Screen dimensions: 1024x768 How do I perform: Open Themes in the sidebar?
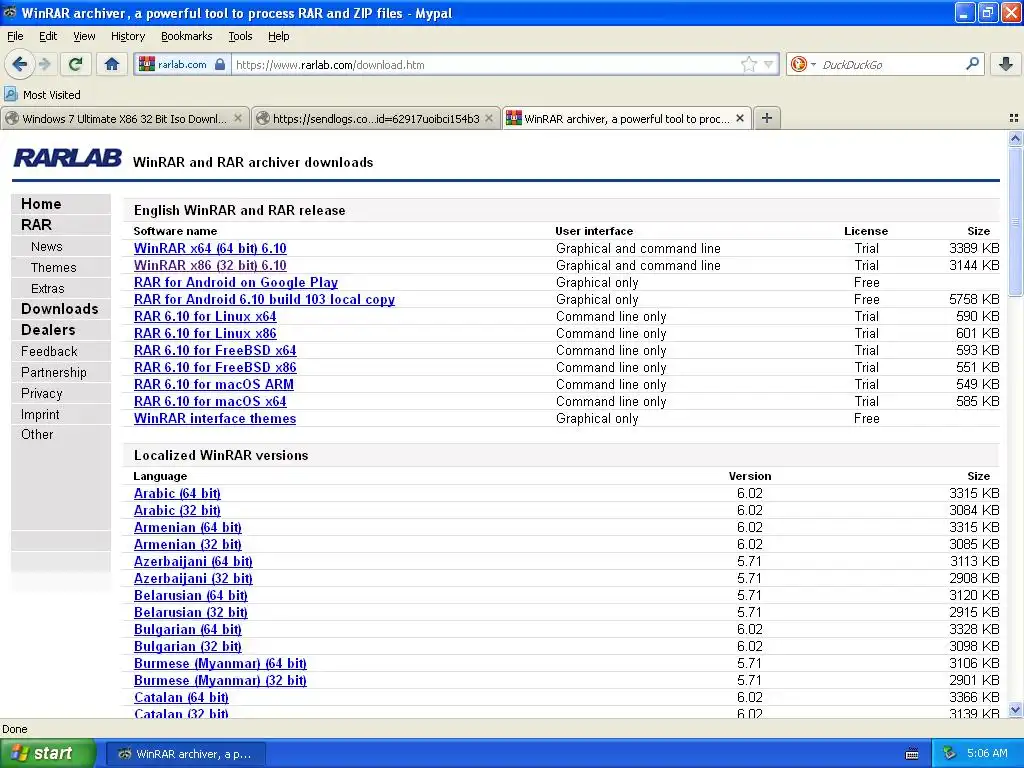(53, 267)
